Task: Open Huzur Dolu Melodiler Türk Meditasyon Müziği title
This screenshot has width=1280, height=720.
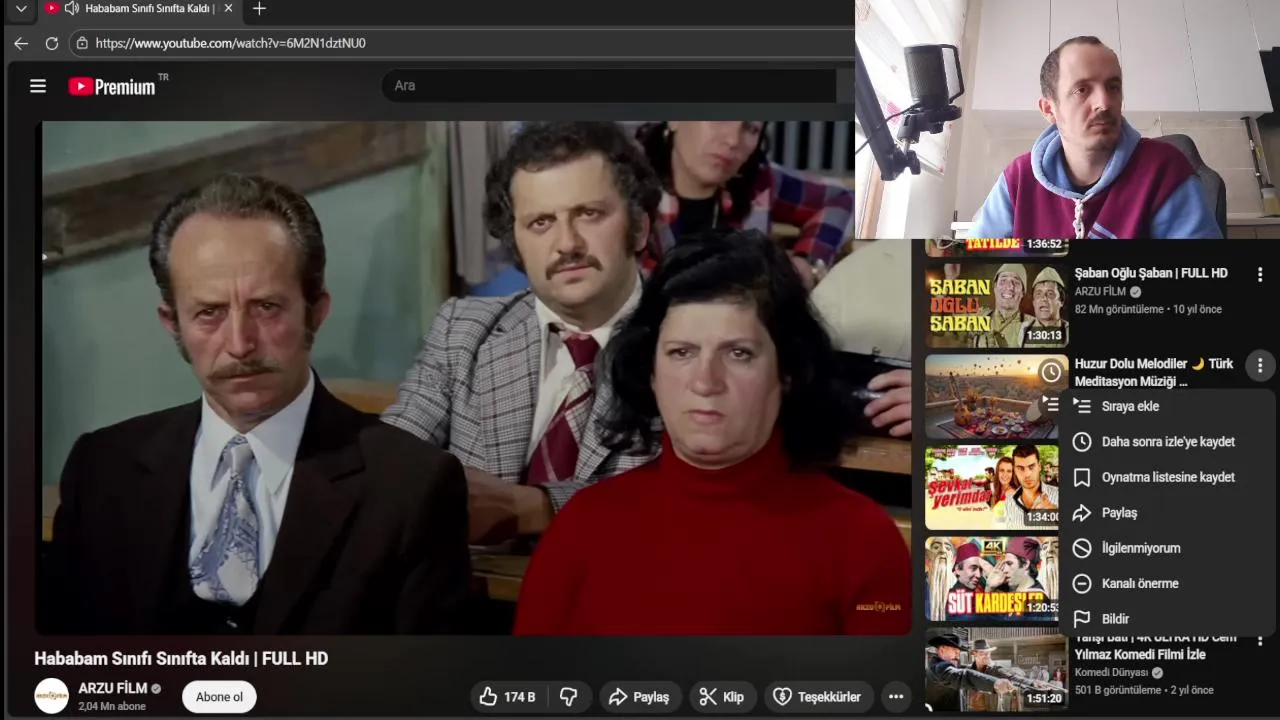Action: [1154, 372]
